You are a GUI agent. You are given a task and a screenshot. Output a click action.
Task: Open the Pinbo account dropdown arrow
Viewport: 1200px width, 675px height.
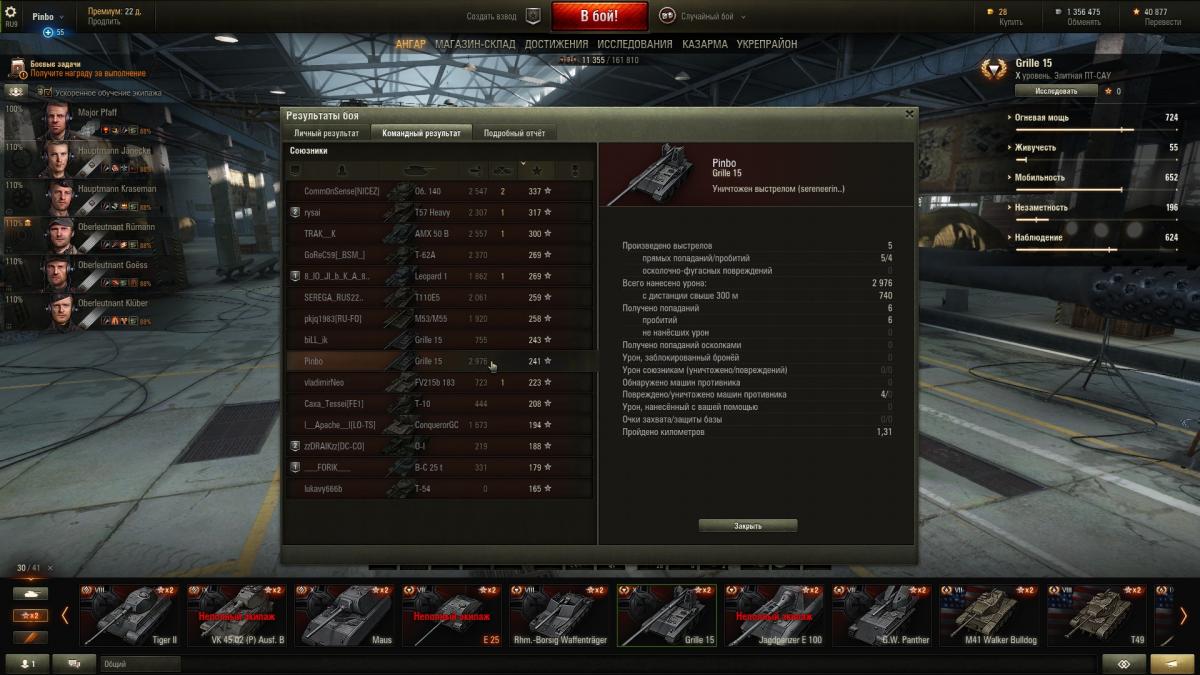click(x=61, y=17)
